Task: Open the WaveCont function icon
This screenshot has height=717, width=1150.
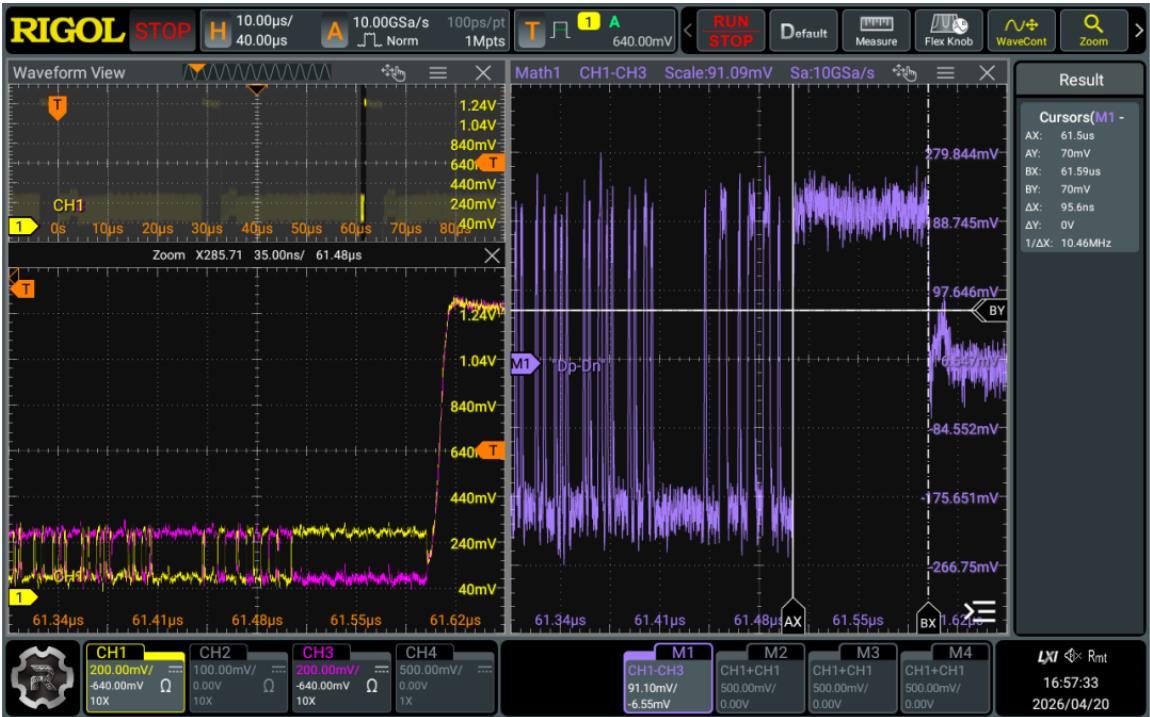Action: [1021, 31]
